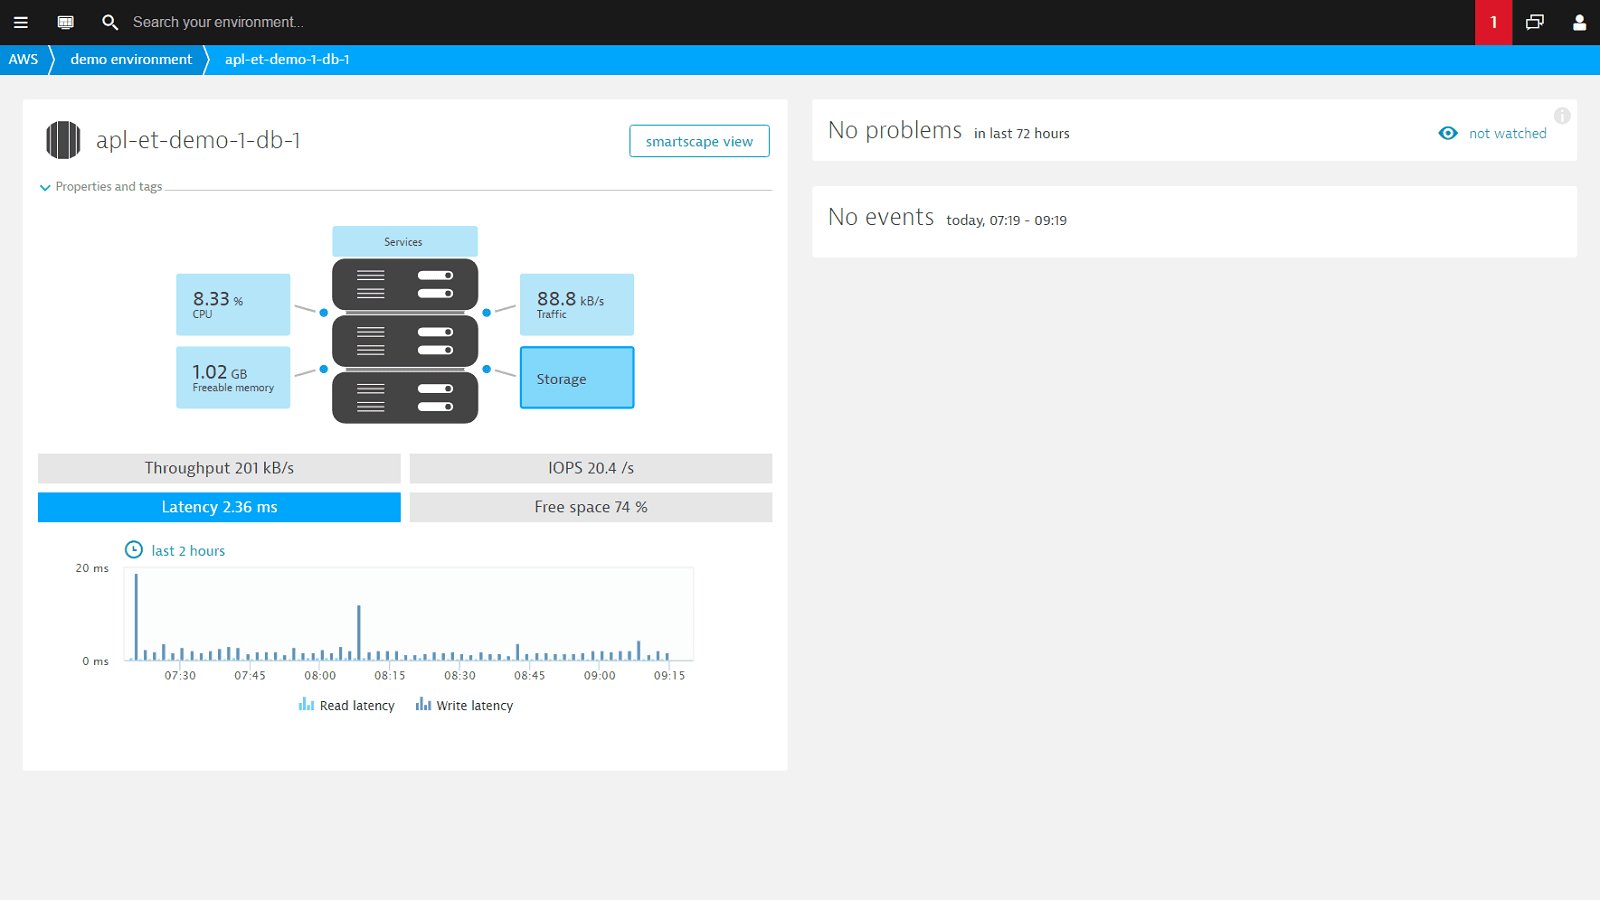1600x900 pixels.
Task: Click the server rack illustration
Action: (405, 341)
